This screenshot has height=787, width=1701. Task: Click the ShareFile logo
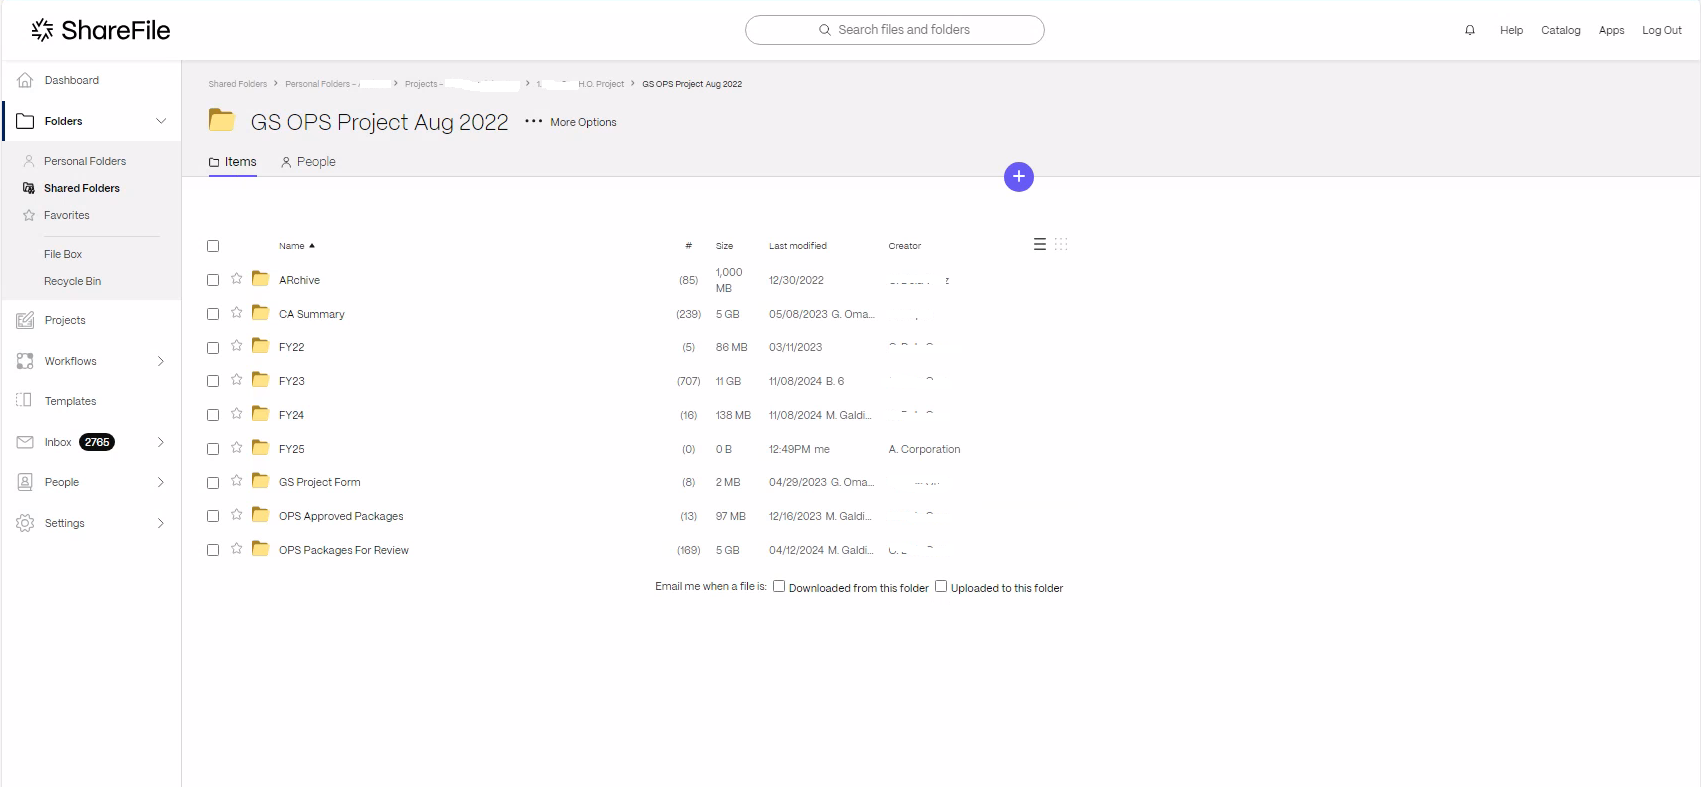[101, 30]
